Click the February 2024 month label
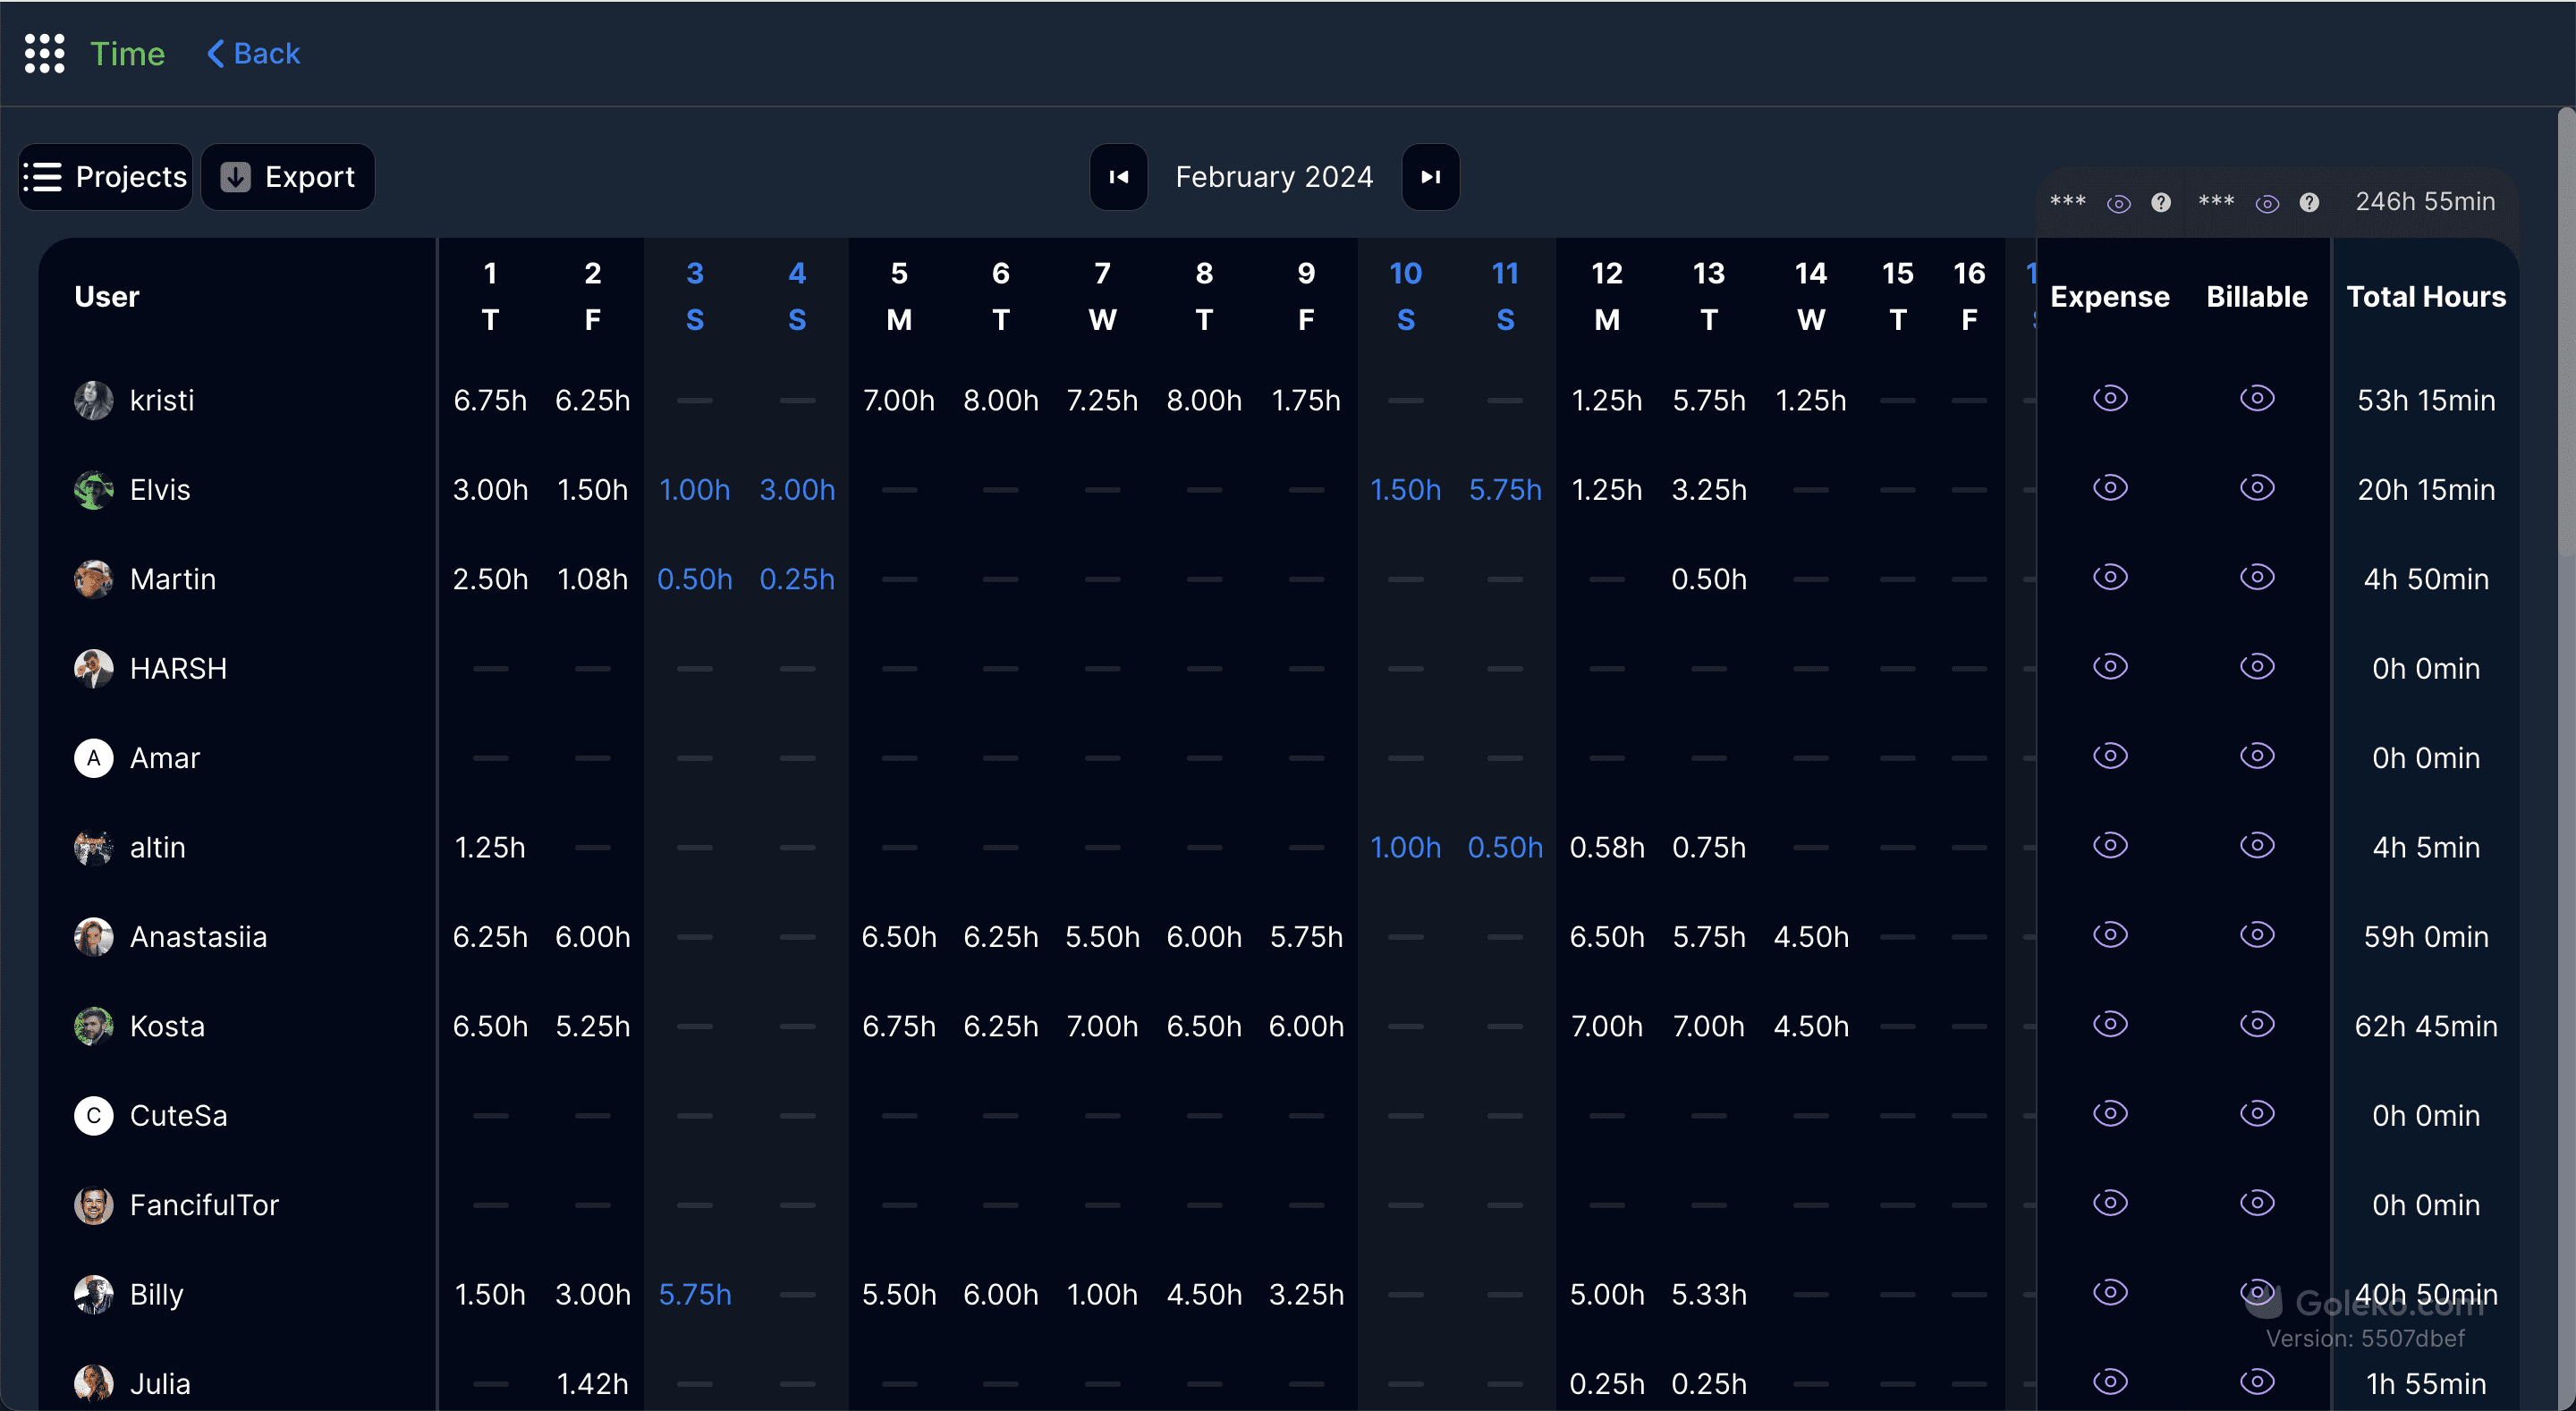Image resolution: width=2576 pixels, height=1411 pixels. pyautogui.click(x=1274, y=177)
